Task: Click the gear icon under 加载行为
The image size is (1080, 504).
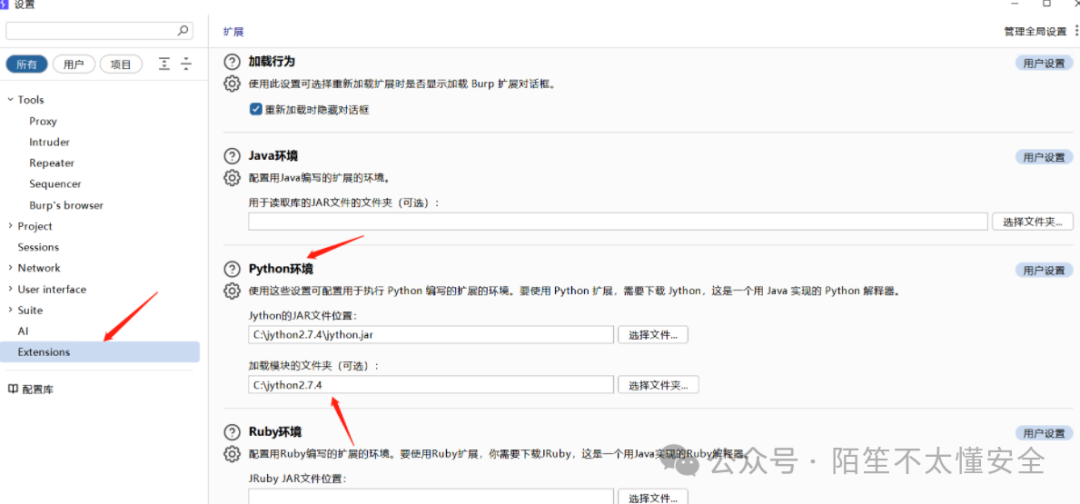Action: (232, 84)
